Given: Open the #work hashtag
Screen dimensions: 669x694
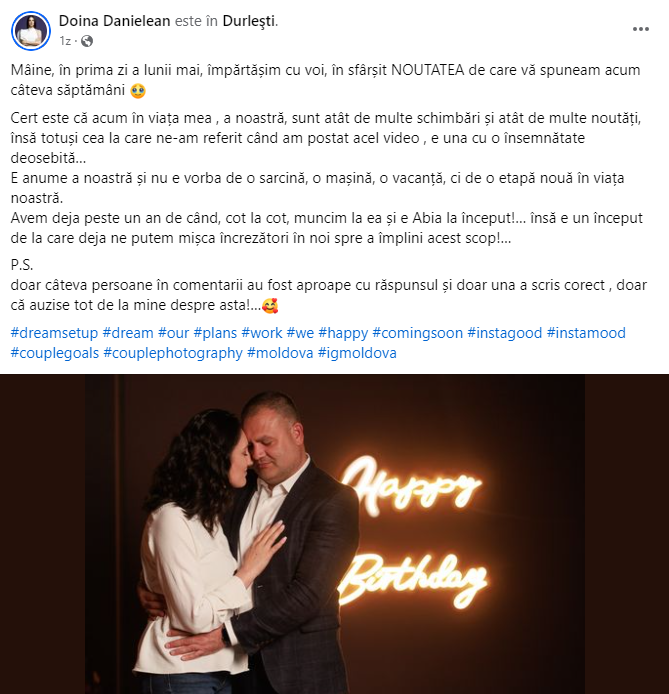Looking at the screenshot, I should 261,333.
